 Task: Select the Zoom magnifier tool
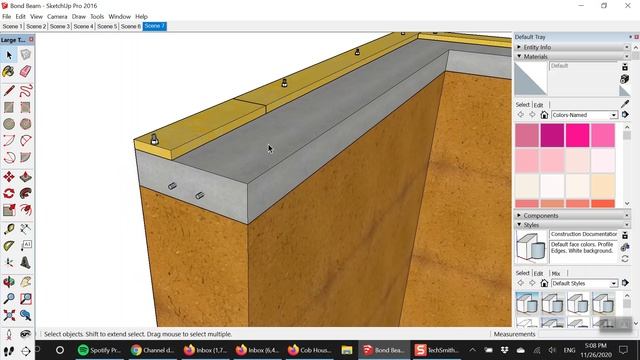click(x=9, y=298)
